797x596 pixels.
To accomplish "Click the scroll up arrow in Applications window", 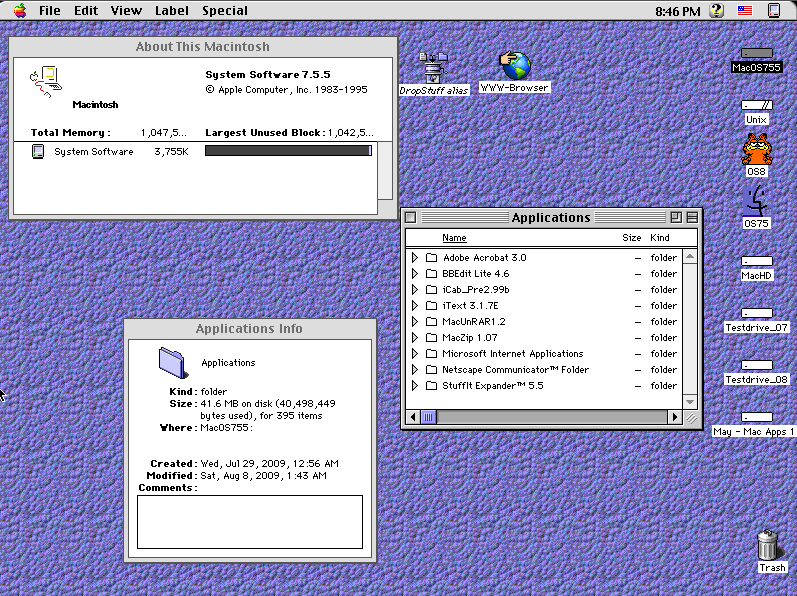I will (x=690, y=256).
